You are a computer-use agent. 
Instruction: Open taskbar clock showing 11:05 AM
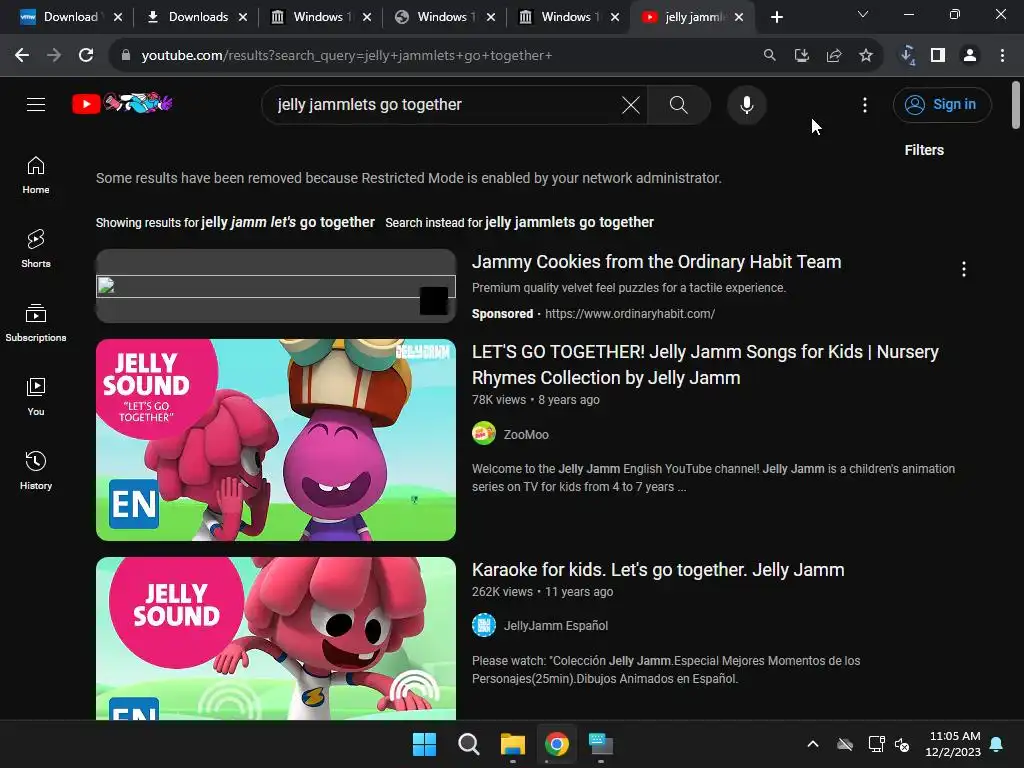(953, 744)
